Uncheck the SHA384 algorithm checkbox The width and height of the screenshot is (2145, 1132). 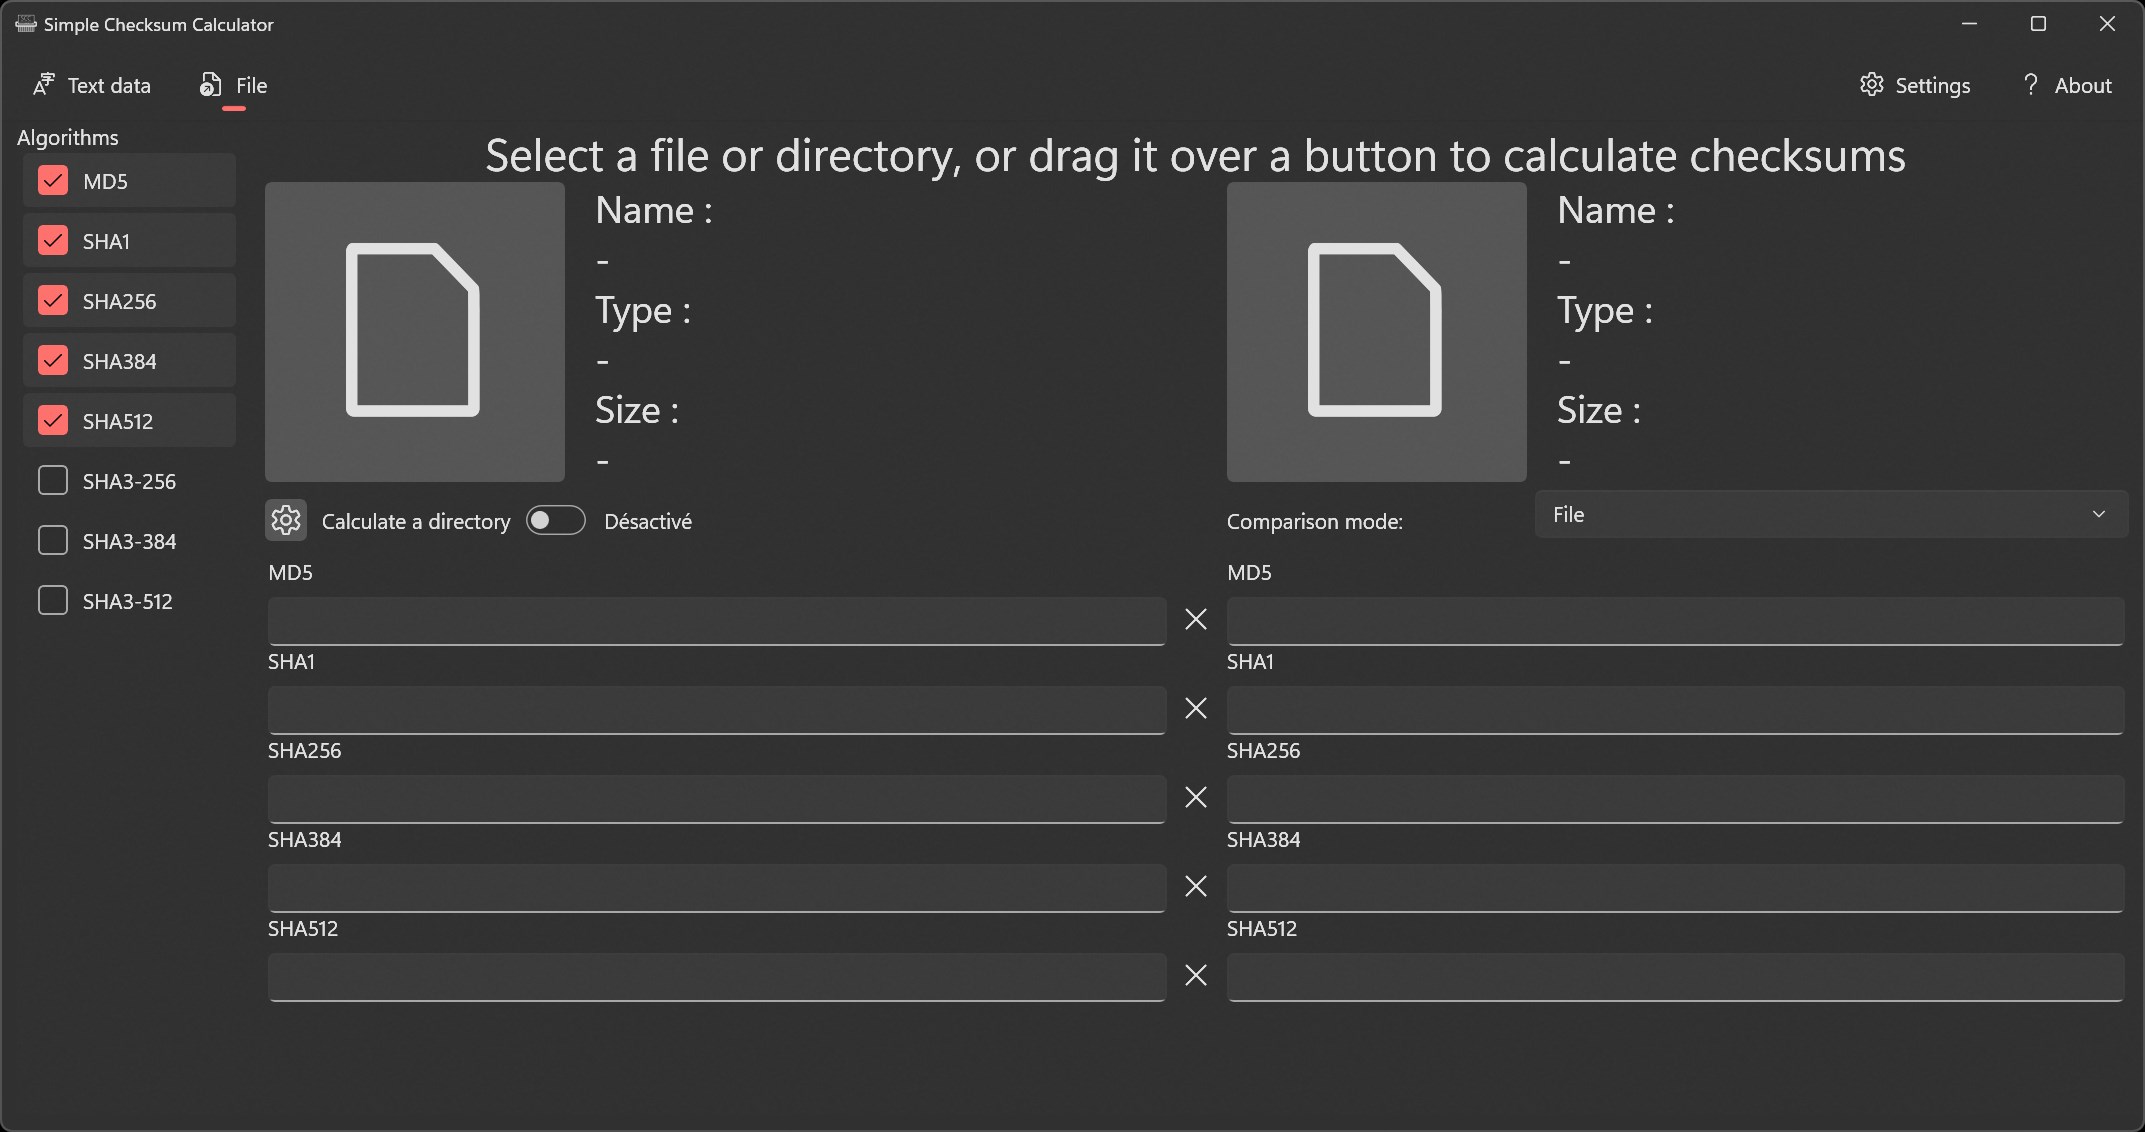pyautogui.click(x=53, y=361)
